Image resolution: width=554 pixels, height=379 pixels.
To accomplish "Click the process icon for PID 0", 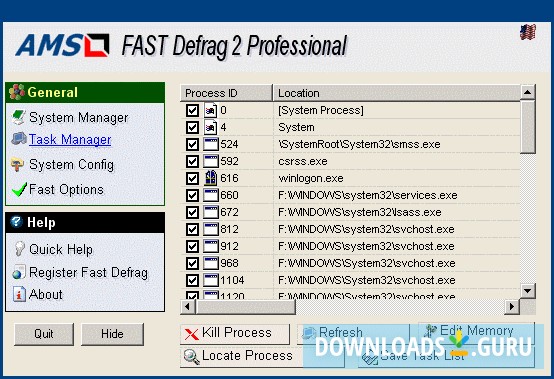I will (210, 110).
